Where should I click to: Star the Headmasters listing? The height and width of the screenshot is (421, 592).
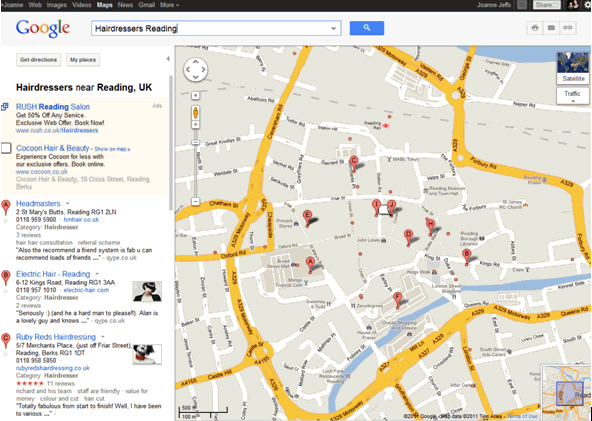point(5,221)
